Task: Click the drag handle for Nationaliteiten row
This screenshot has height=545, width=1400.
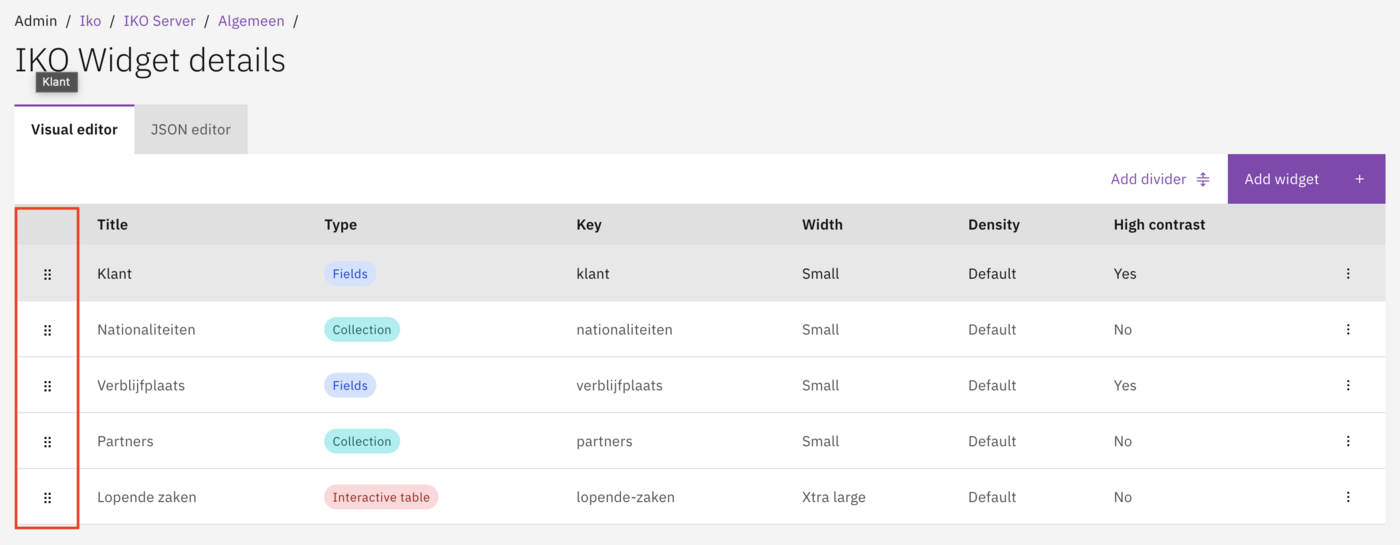Action: click(47, 330)
